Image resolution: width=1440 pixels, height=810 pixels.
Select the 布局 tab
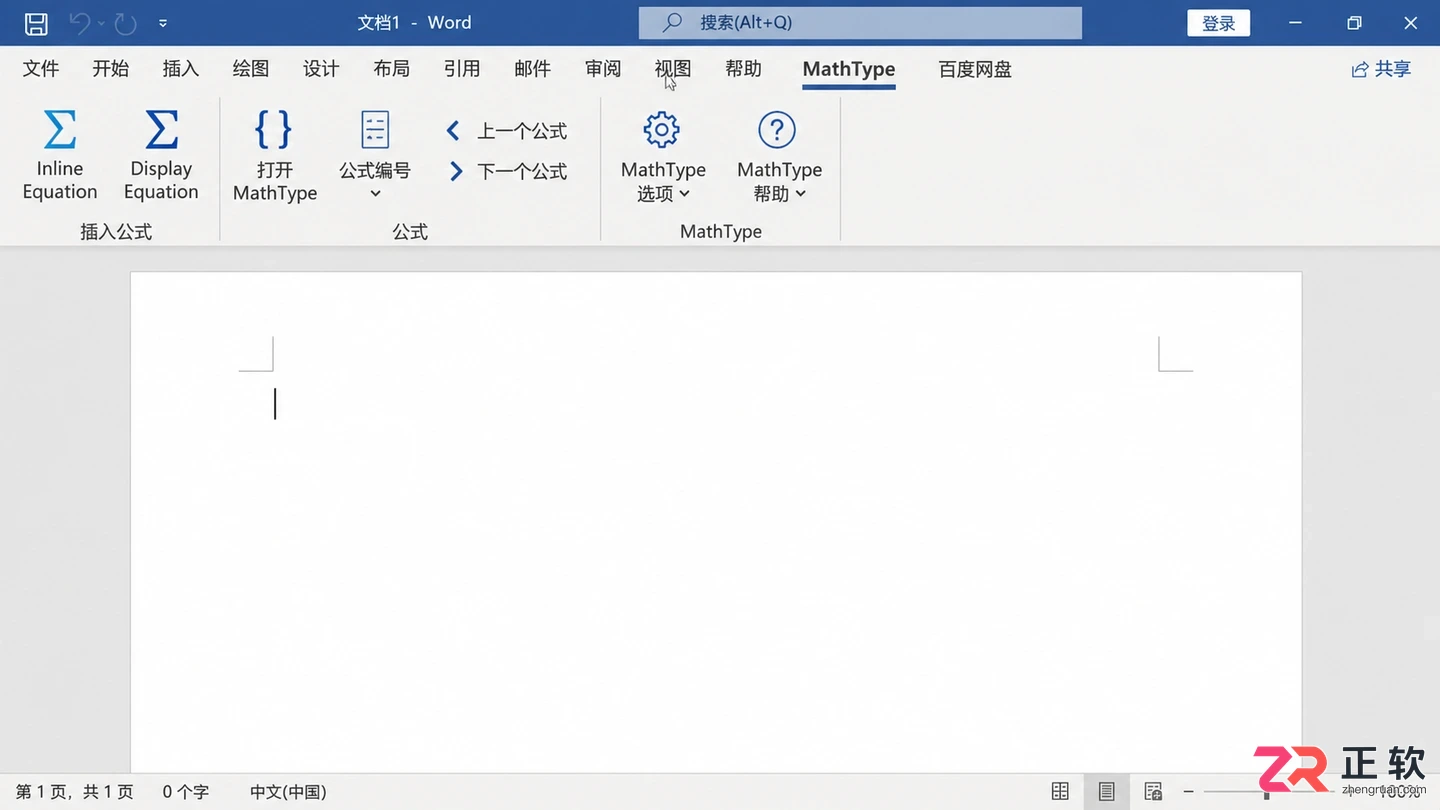click(x=391, y=69)
